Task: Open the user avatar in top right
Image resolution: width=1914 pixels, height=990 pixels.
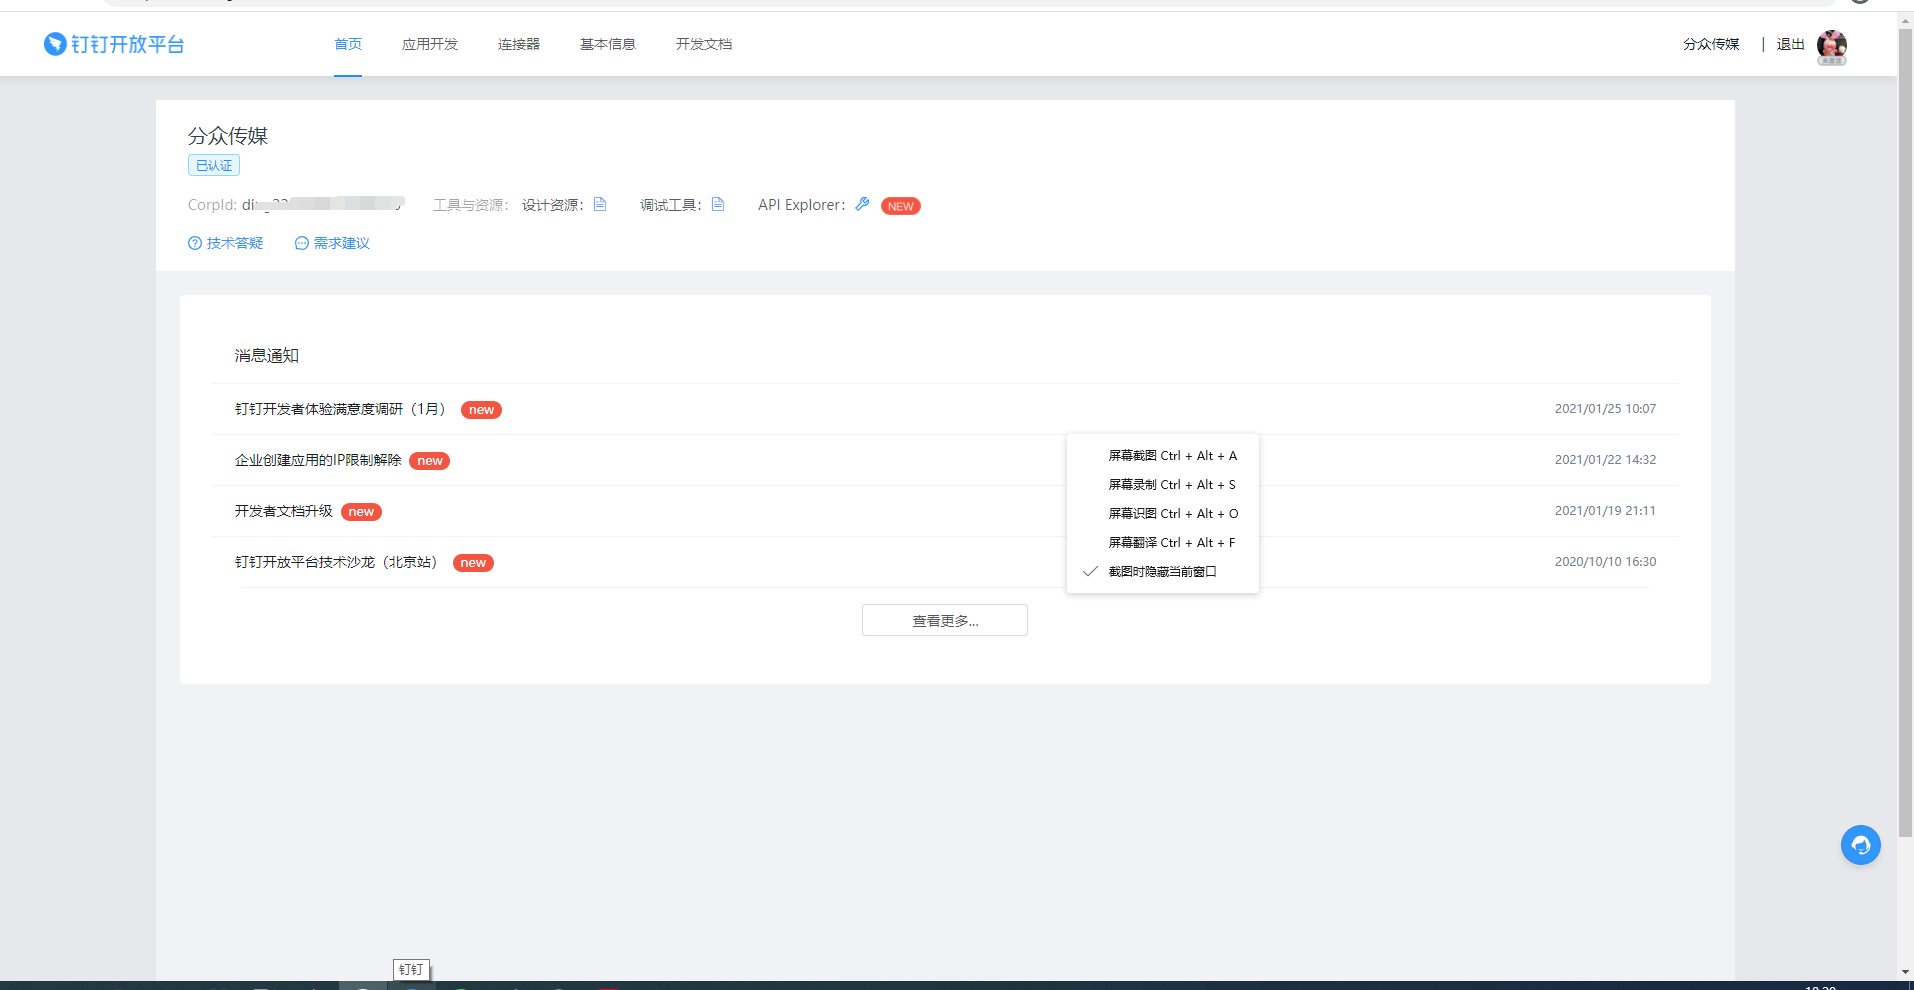Action: (1833, 47)
